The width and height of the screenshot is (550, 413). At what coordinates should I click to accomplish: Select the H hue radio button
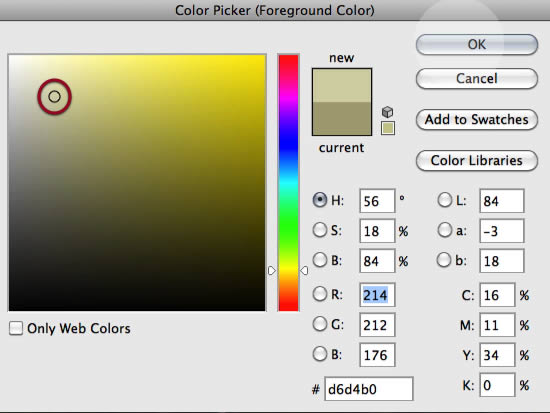(320, 200)
